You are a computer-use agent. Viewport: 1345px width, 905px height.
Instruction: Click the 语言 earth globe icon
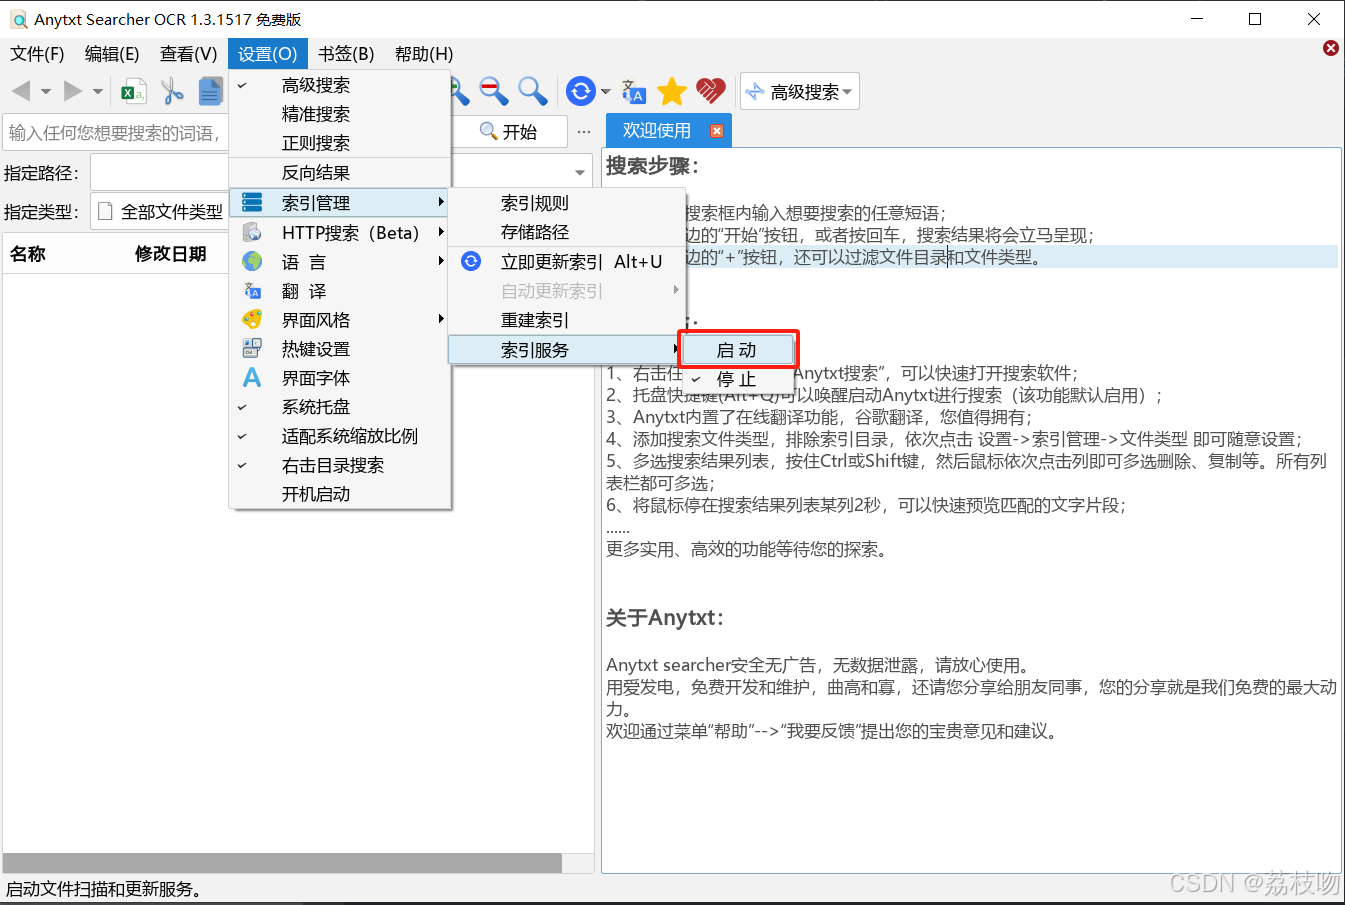(252, 261)
